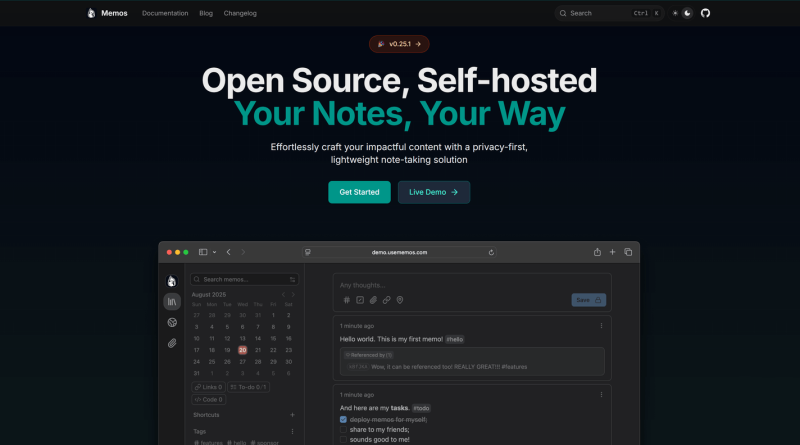Go to the next month in the calendar
The image size is (800, 445).
point(292,295)
